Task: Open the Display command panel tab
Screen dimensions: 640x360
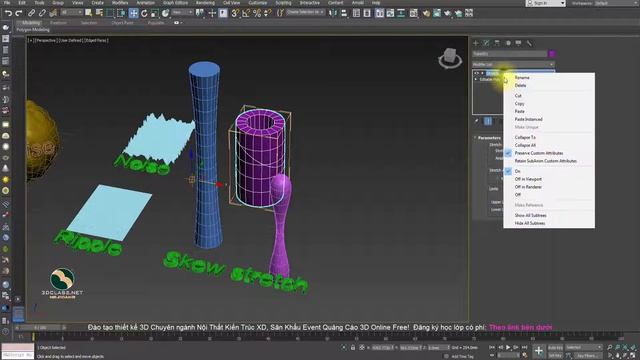Action: pos(519,43)
